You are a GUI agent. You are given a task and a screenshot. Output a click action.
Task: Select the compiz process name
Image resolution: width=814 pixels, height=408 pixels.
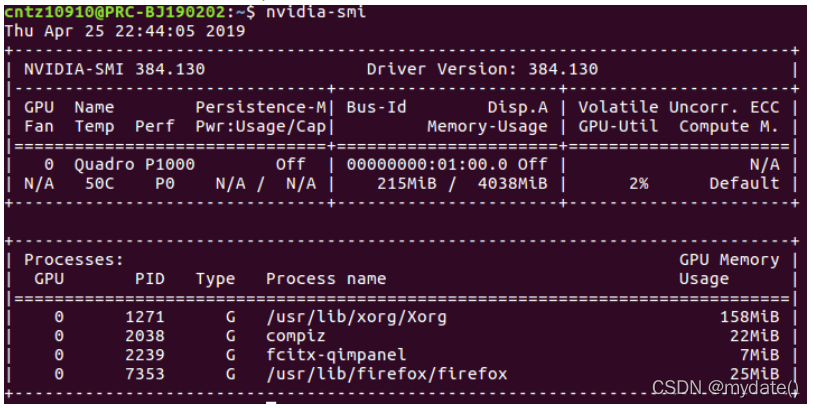tap(295, 336)
